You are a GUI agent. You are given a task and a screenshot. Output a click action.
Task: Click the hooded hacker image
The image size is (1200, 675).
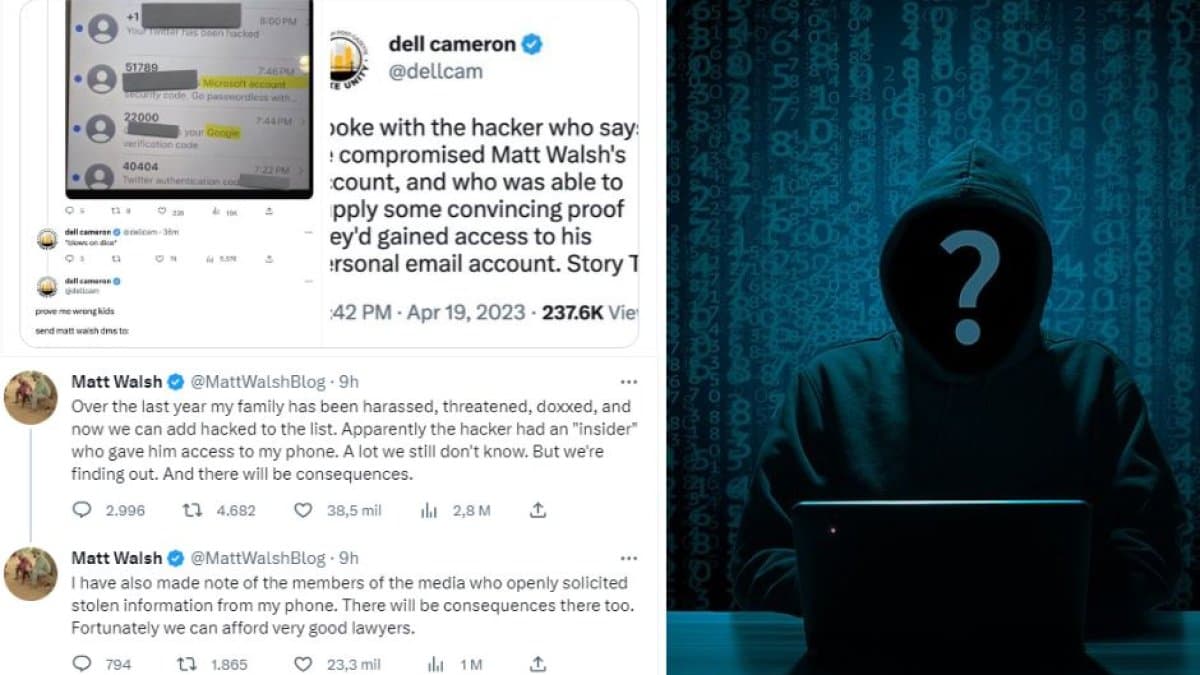point(933,337)
